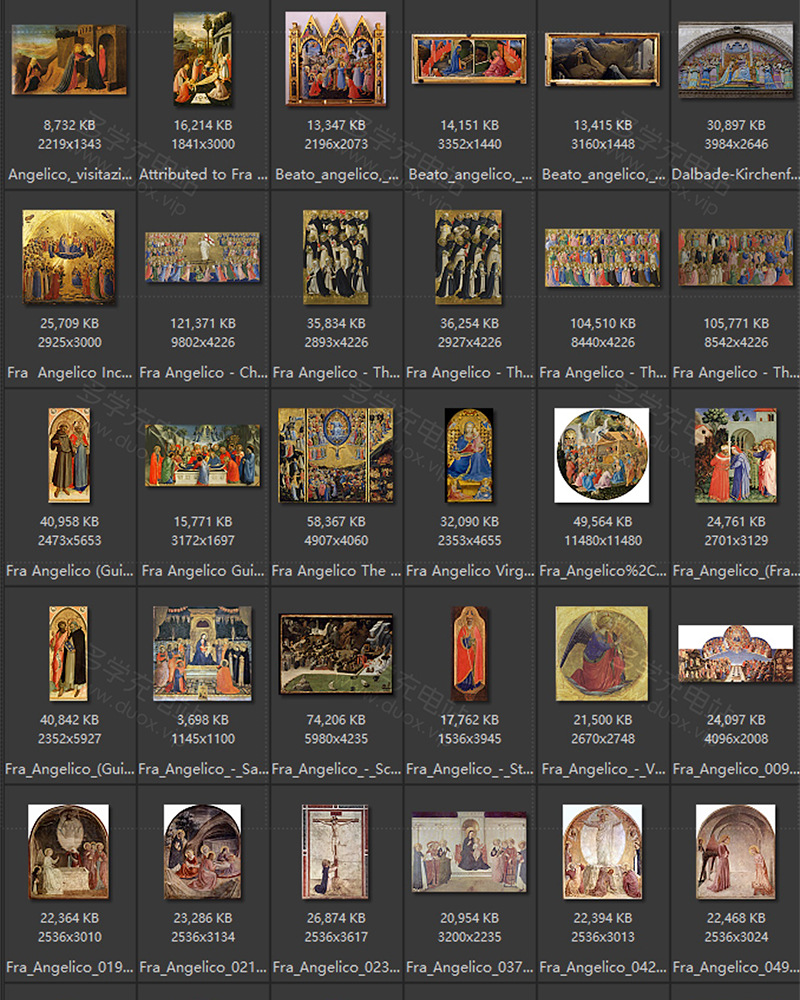
Task: Select the Fra_Angelico_042 thumbnail
Action: coord(602,851)
